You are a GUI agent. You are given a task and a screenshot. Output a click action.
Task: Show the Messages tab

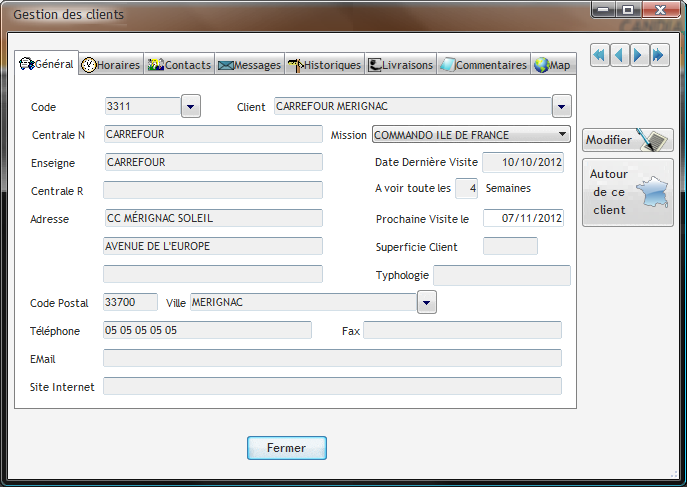[x=250, y=65]
